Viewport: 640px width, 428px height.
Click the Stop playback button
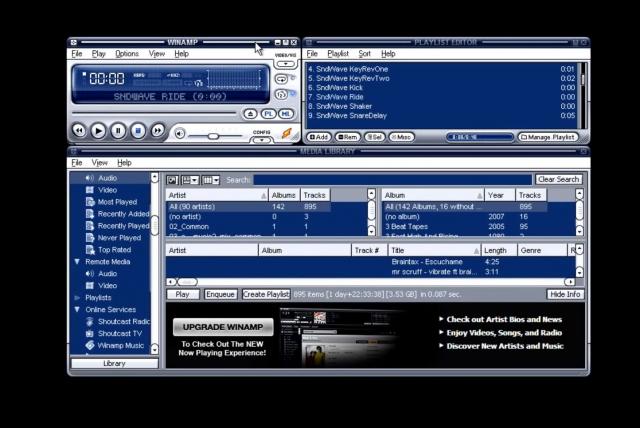tap(138, 131)
